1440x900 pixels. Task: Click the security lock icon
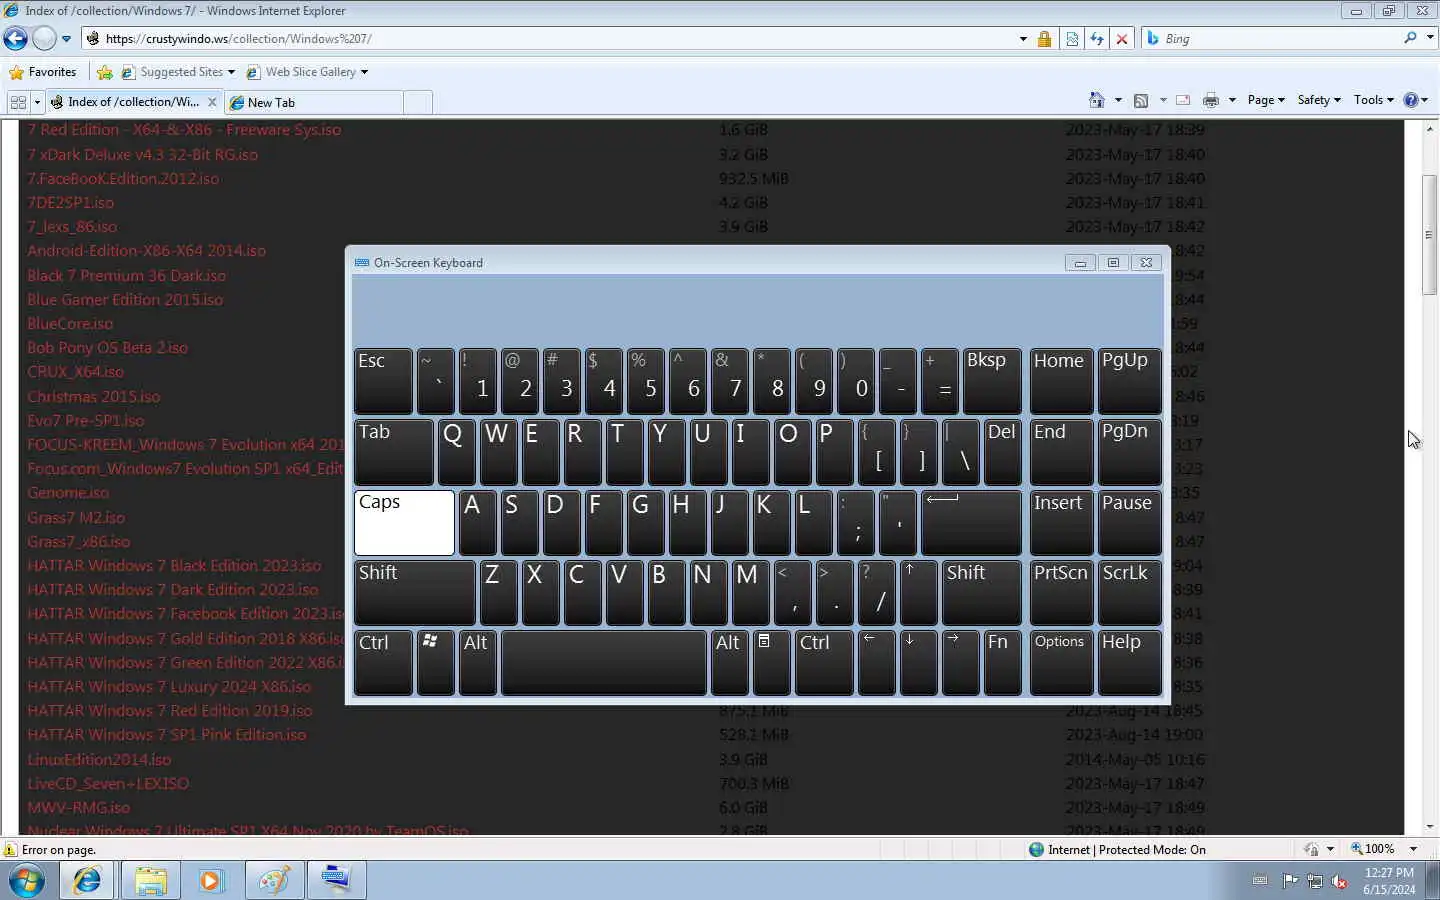[1044, 39]
